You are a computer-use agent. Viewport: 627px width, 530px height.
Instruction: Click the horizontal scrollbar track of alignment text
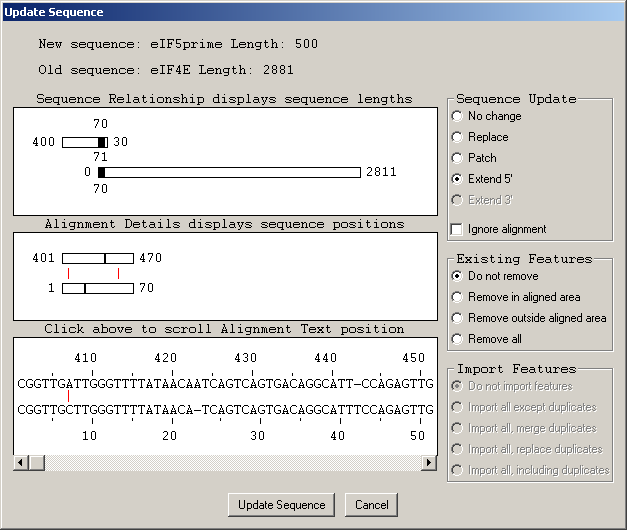tap(230, 462)
